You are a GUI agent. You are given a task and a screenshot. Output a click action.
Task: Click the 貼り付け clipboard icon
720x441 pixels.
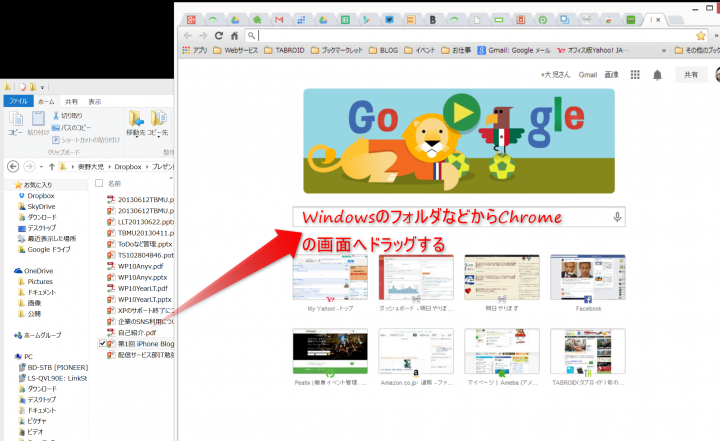(38, 123)
